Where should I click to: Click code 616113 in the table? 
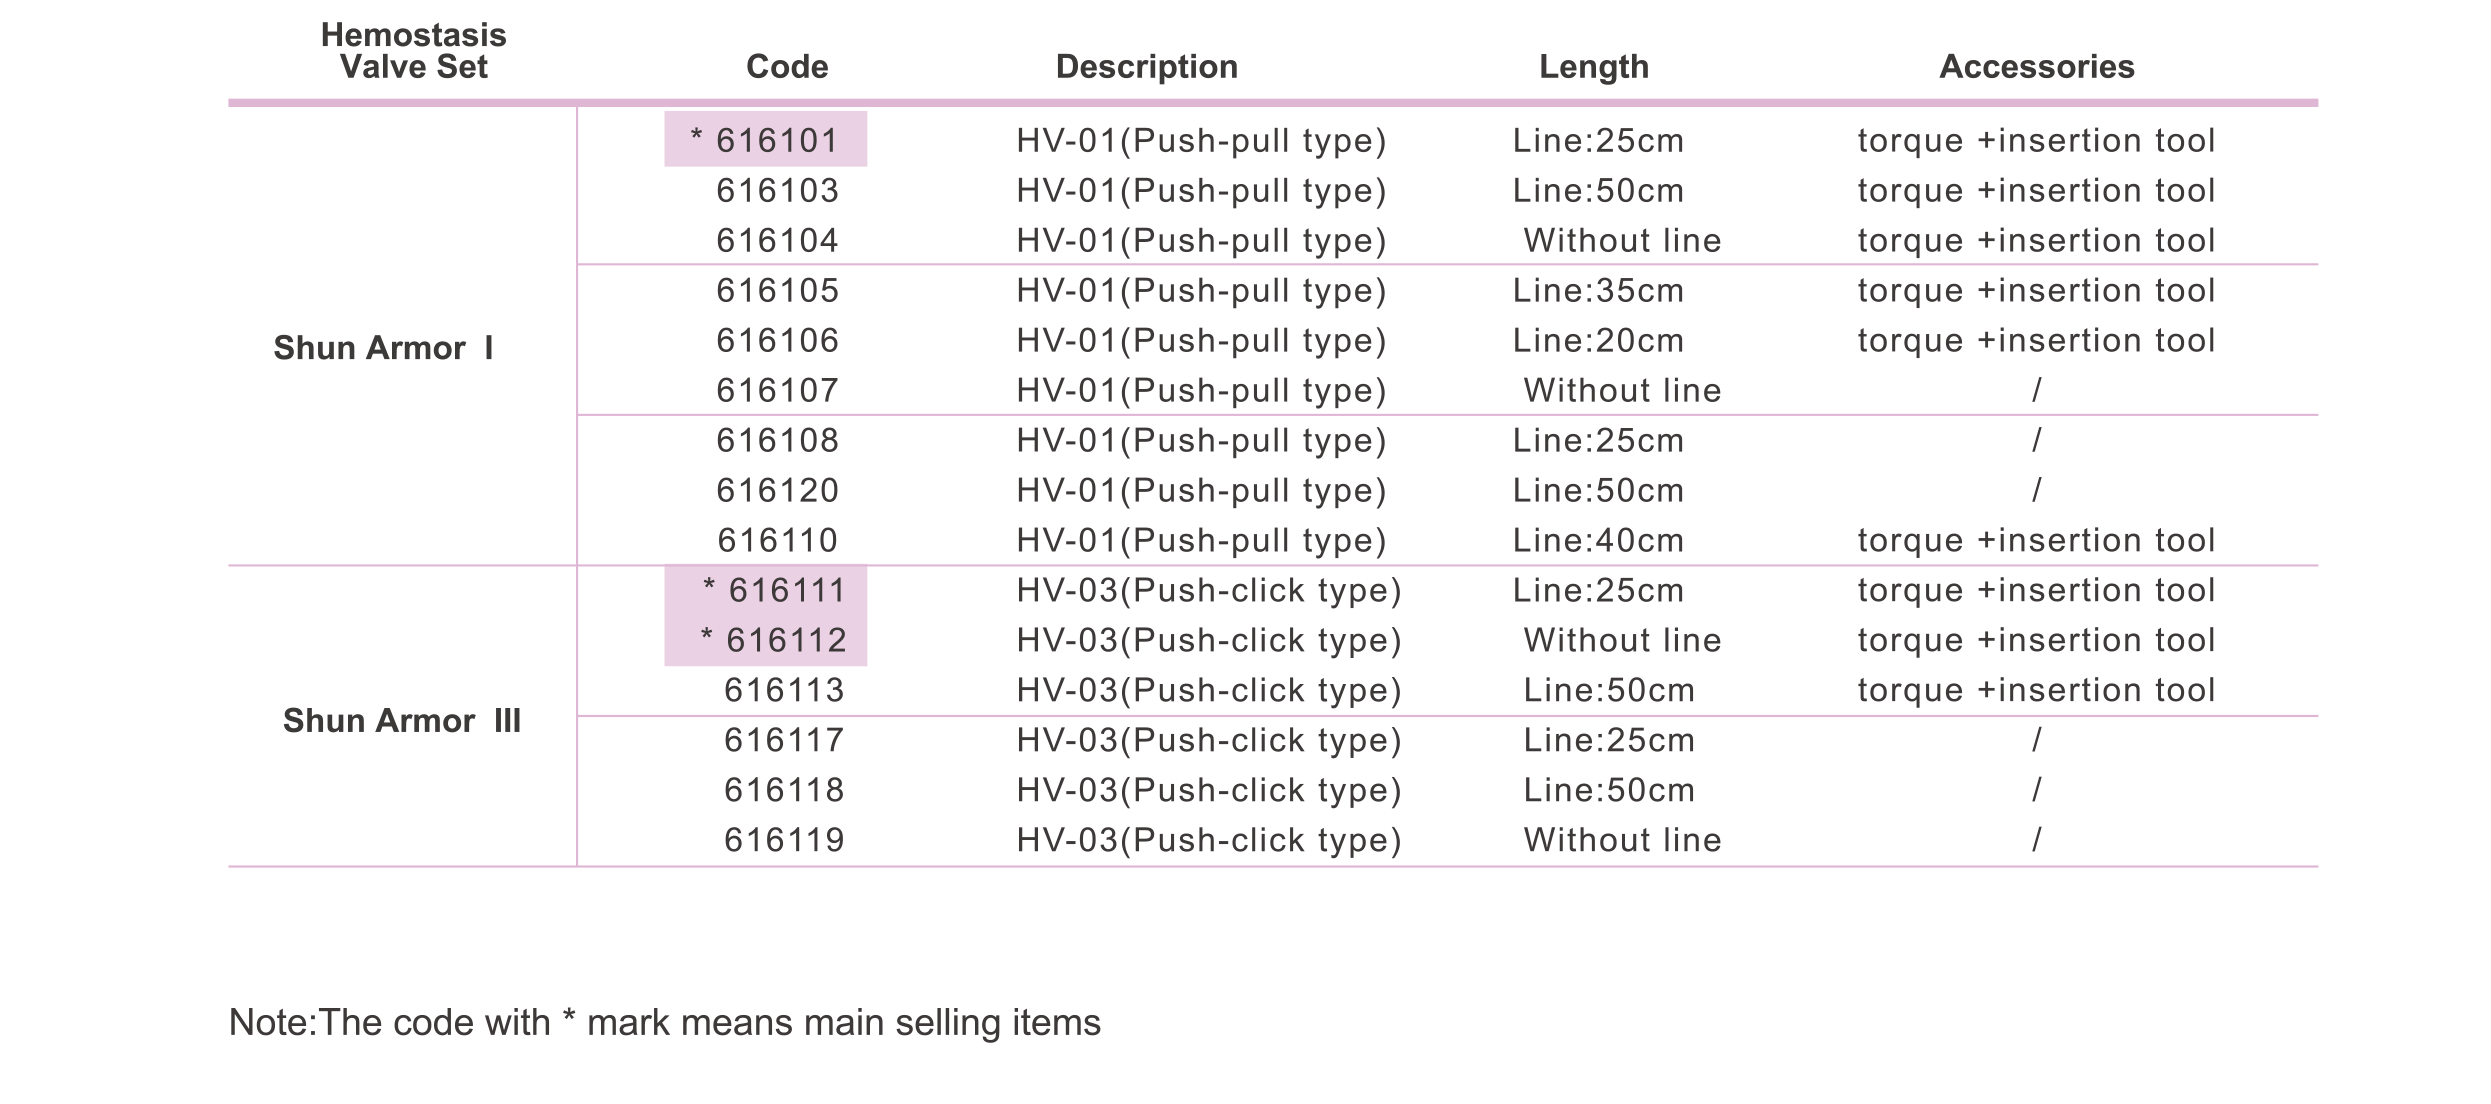(x=784, y=690)
